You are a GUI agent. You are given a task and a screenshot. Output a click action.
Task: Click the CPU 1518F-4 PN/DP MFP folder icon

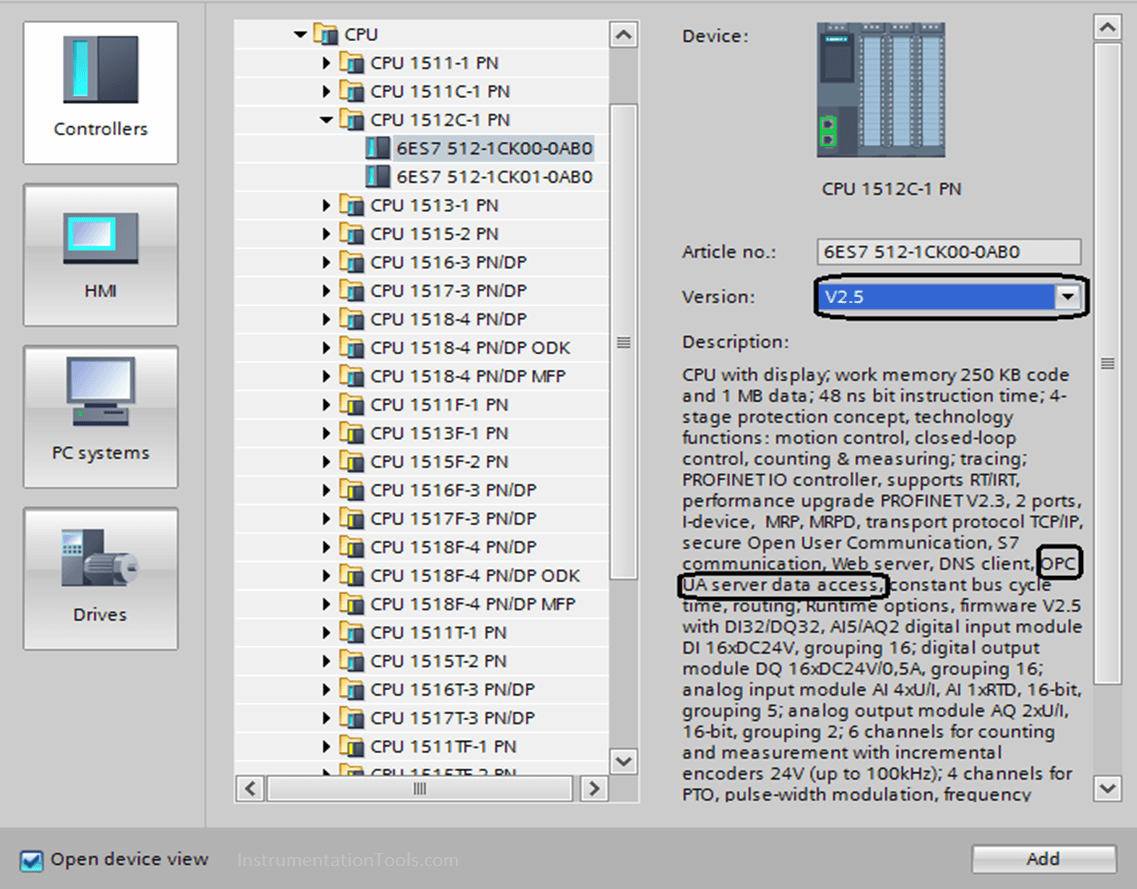tap(352, 604)
